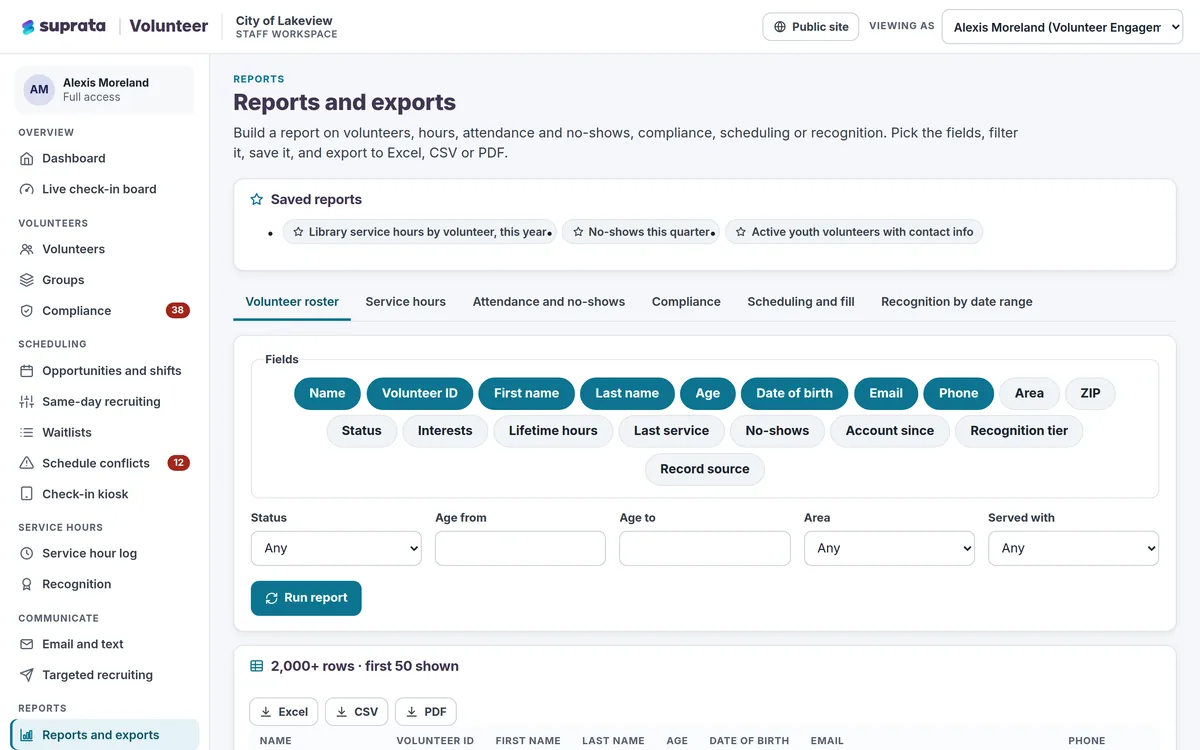
Task: Click the VOLUNTEER ID column header
Action: (435, 741)
